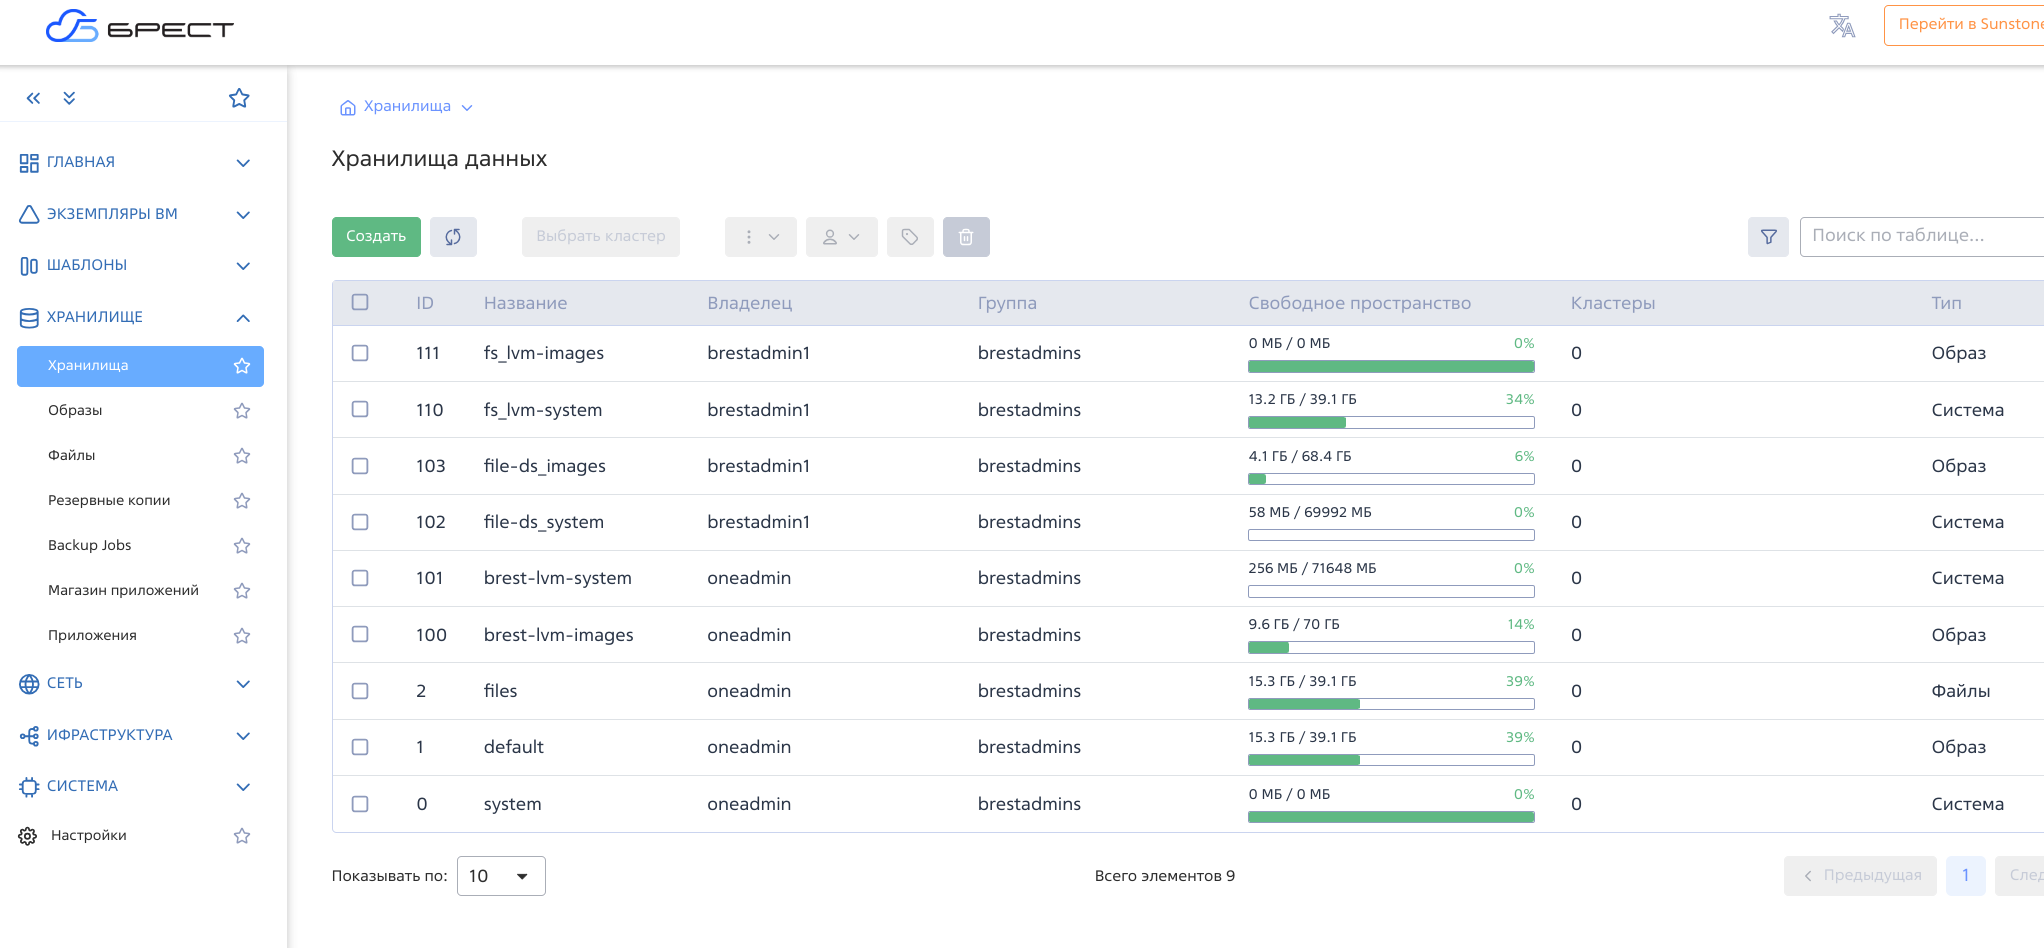Toggle the select-all checkbox in table header
2044x948 pixels.
click(360, 302)
